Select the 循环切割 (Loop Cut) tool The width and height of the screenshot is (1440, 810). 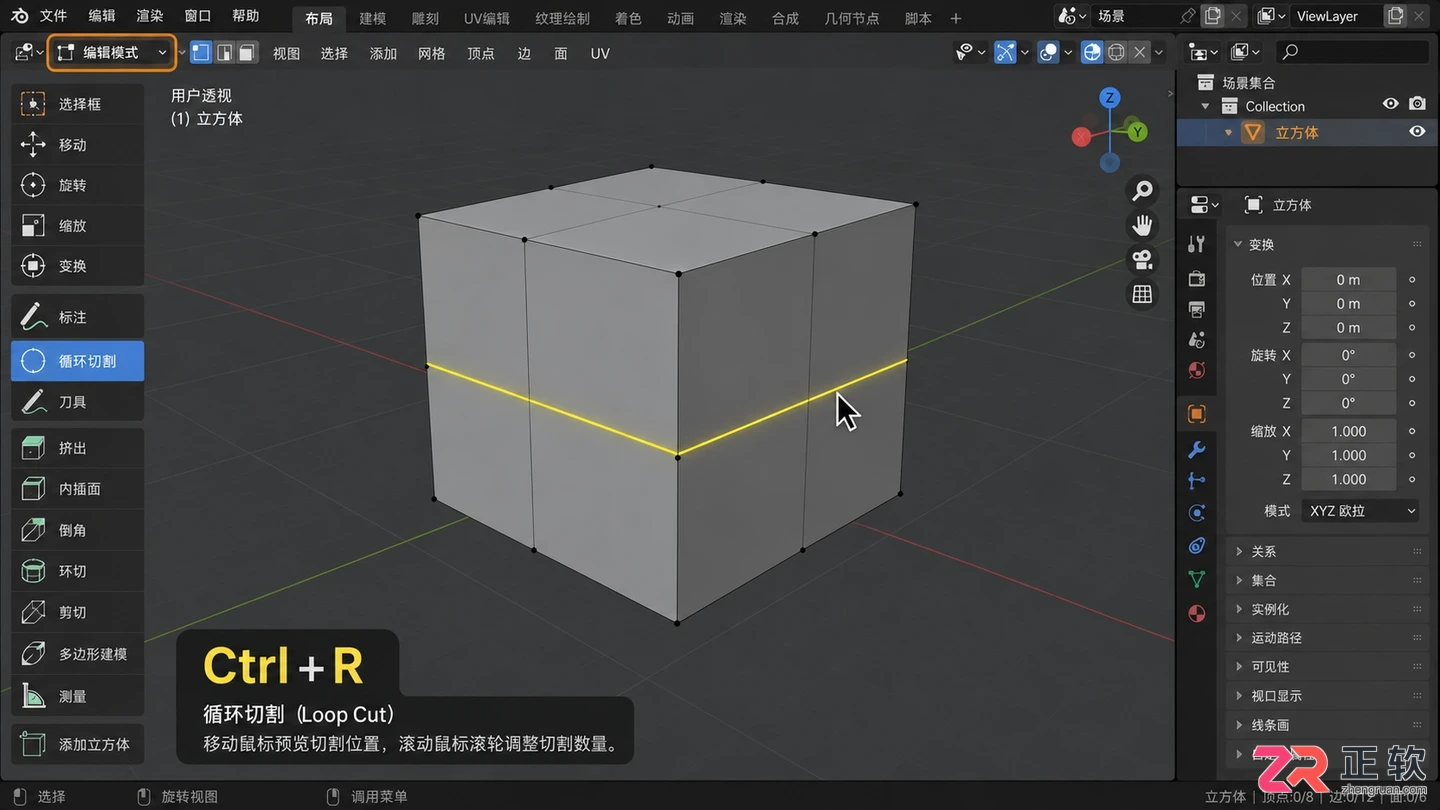[77, 361]
